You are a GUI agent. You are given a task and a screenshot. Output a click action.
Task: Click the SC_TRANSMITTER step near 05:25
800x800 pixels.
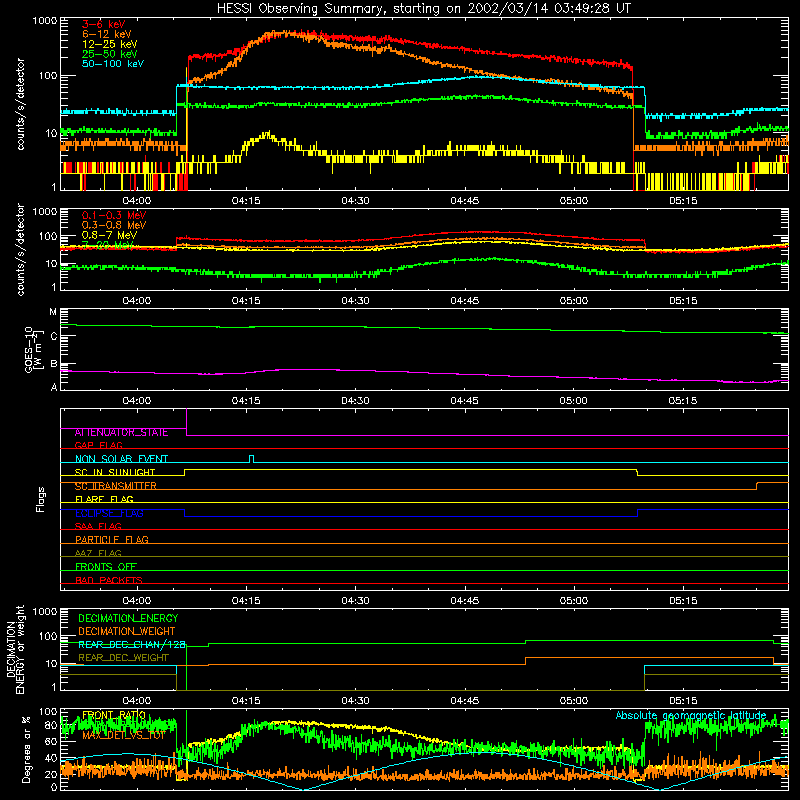(x=757, y=486)
